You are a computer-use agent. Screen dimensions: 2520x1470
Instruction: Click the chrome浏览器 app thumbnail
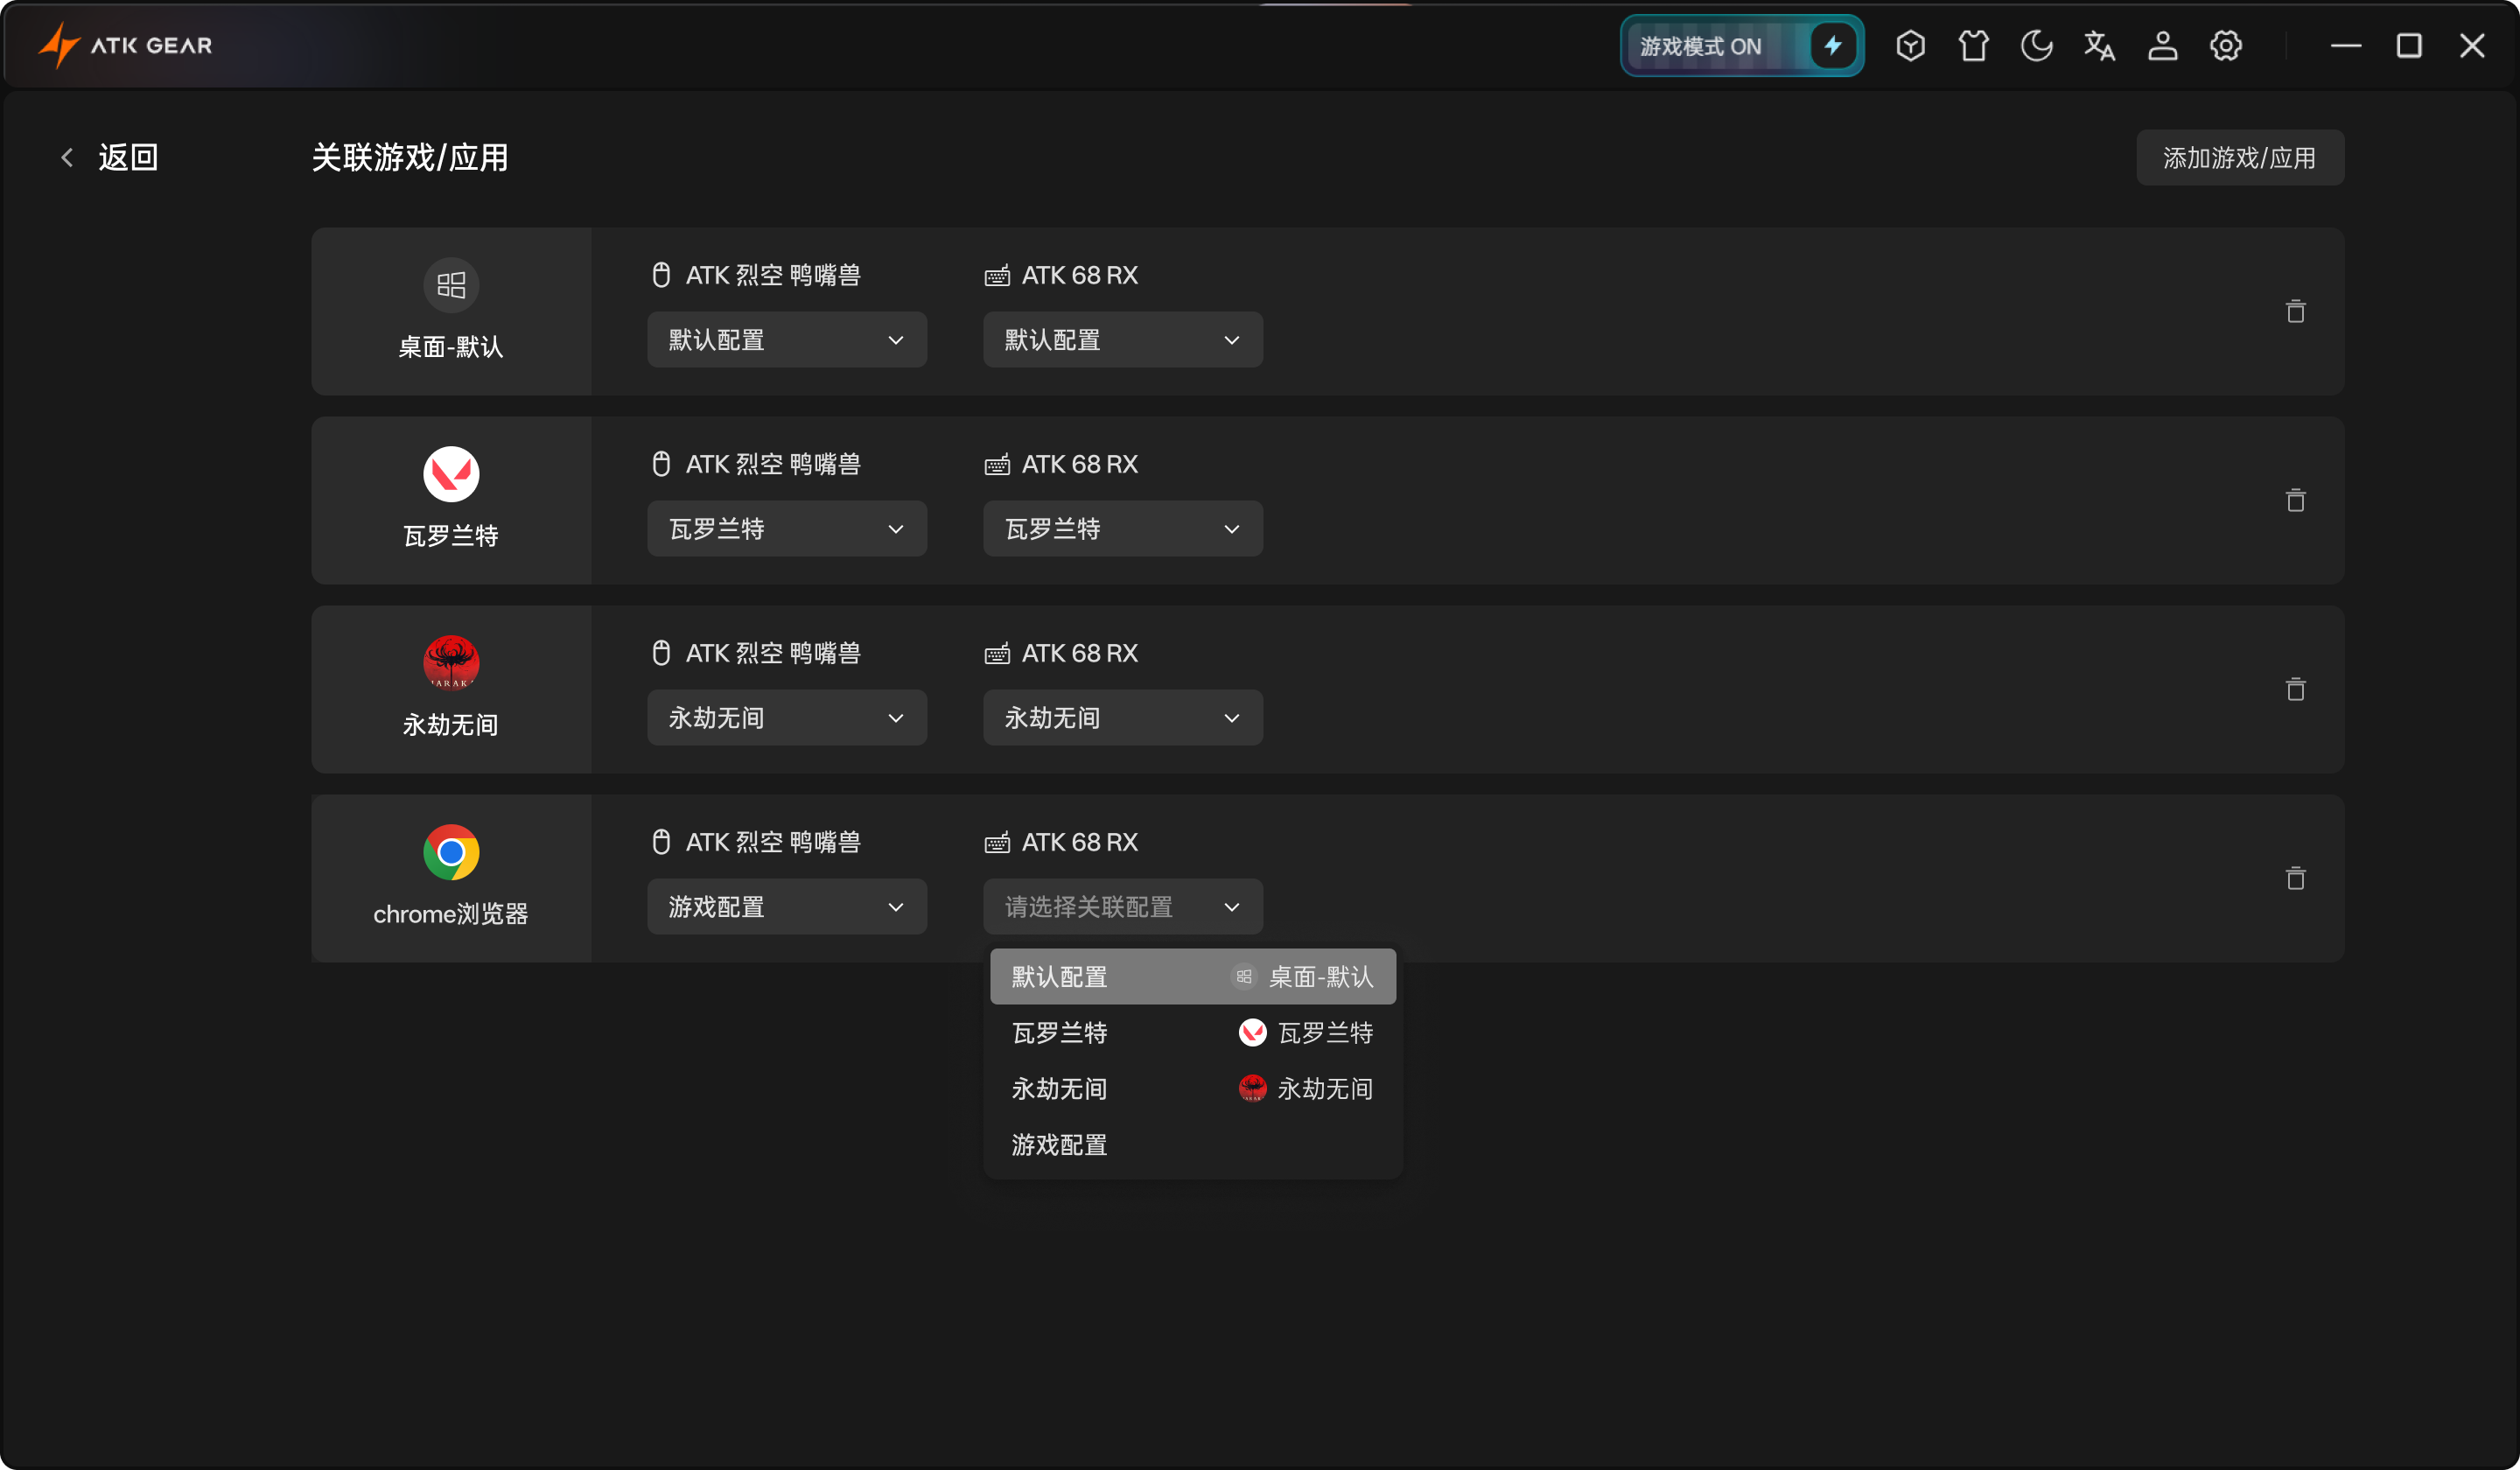(x=451, y=853)
